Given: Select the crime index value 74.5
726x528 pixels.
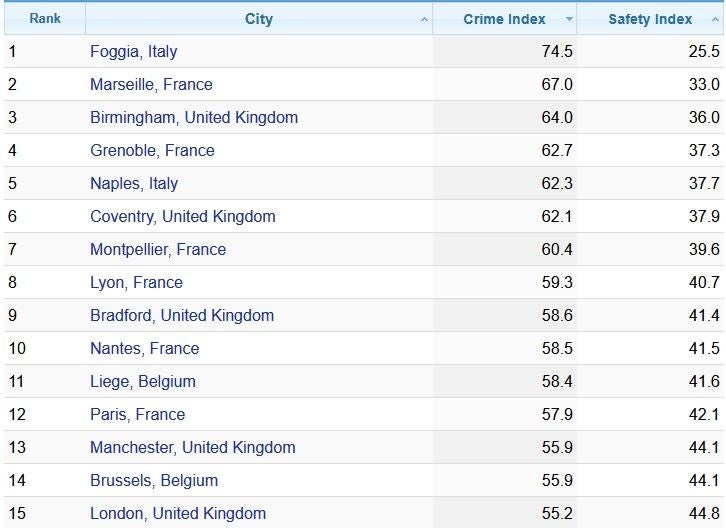Looking at the screenshot, I should click(x=557, y=51).
